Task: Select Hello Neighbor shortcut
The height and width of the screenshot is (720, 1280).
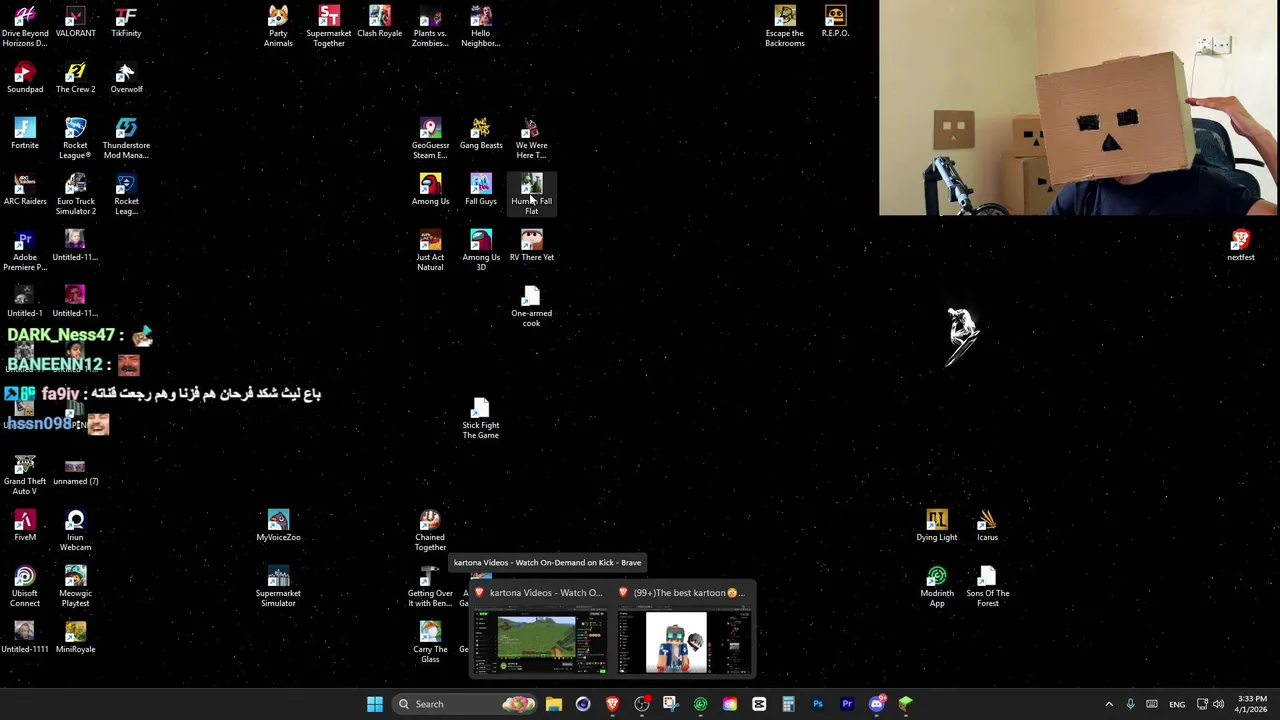Action: (x=481, y=27)
